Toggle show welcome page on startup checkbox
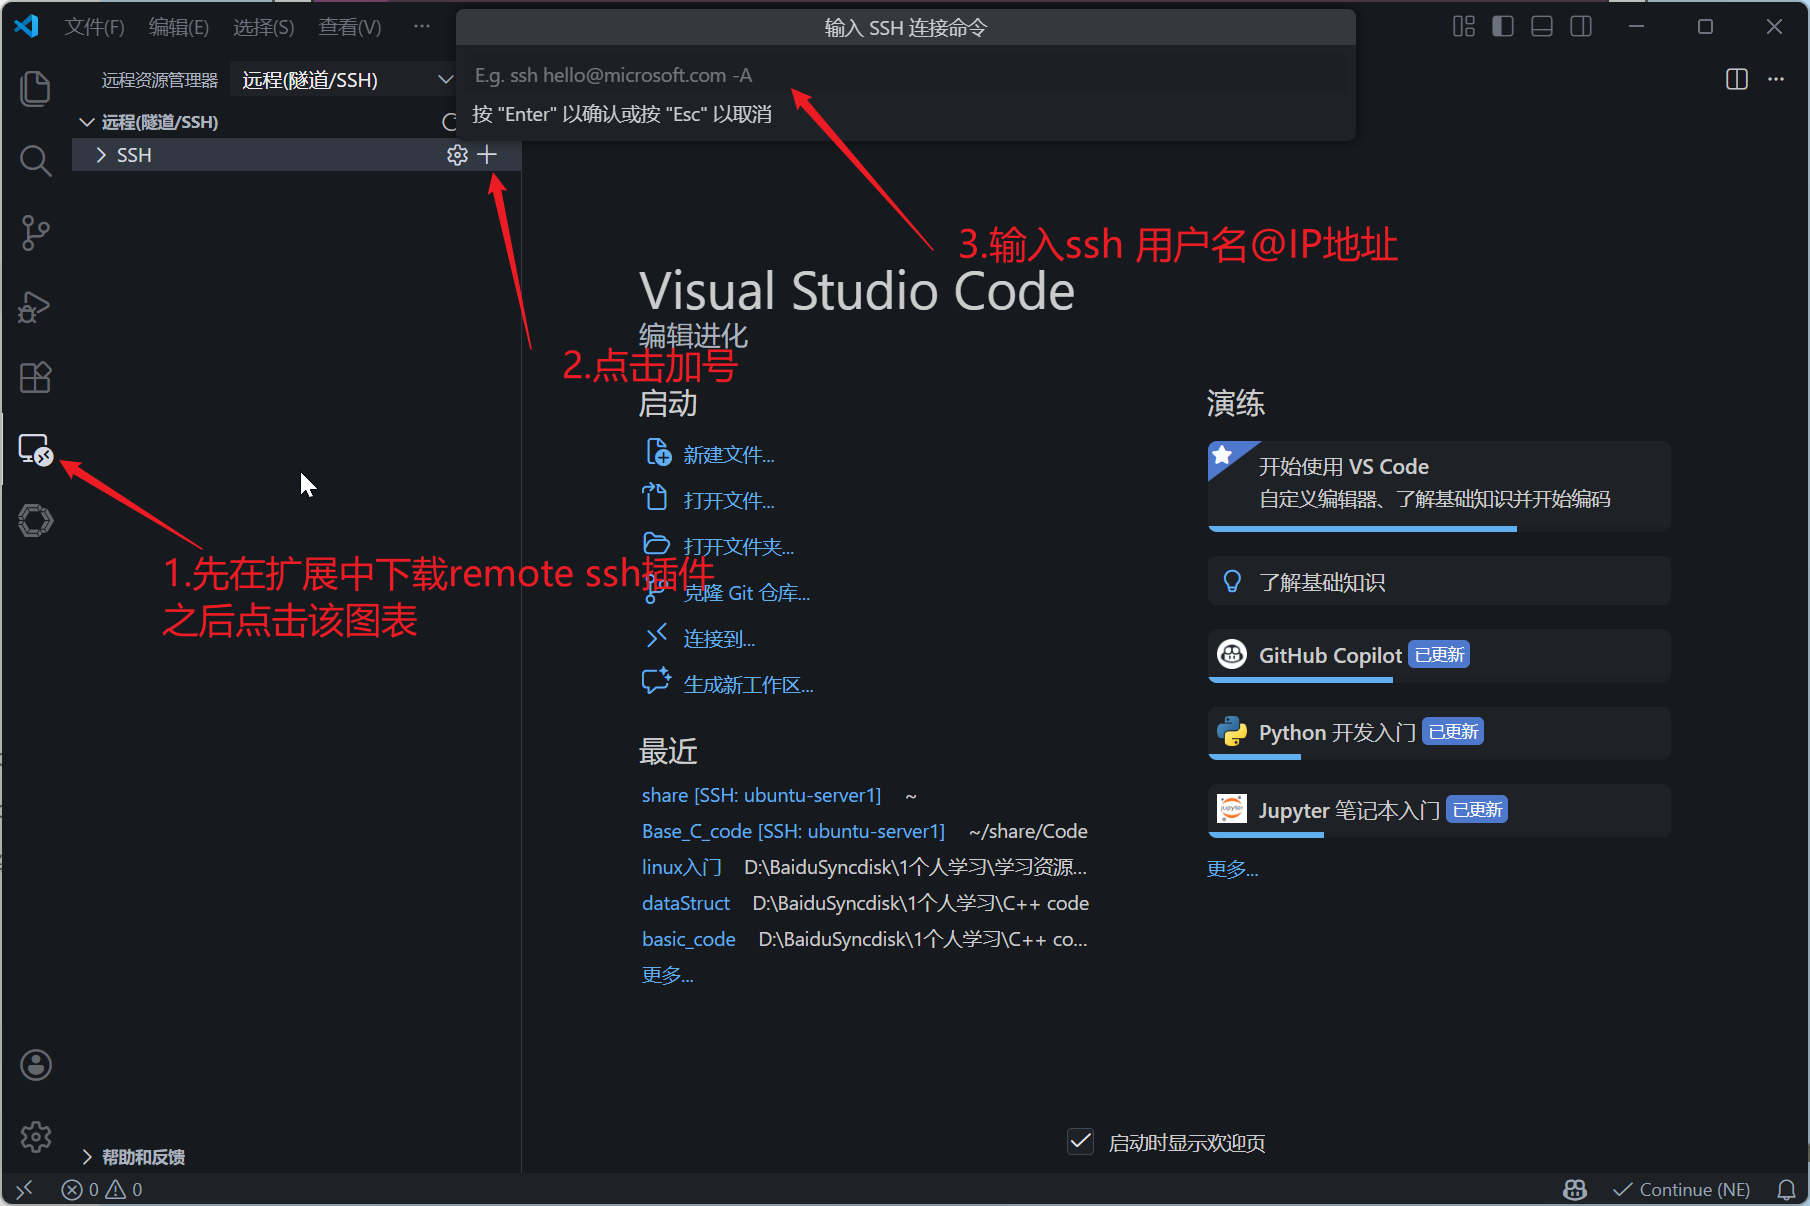 (x=1081, y=1142)
